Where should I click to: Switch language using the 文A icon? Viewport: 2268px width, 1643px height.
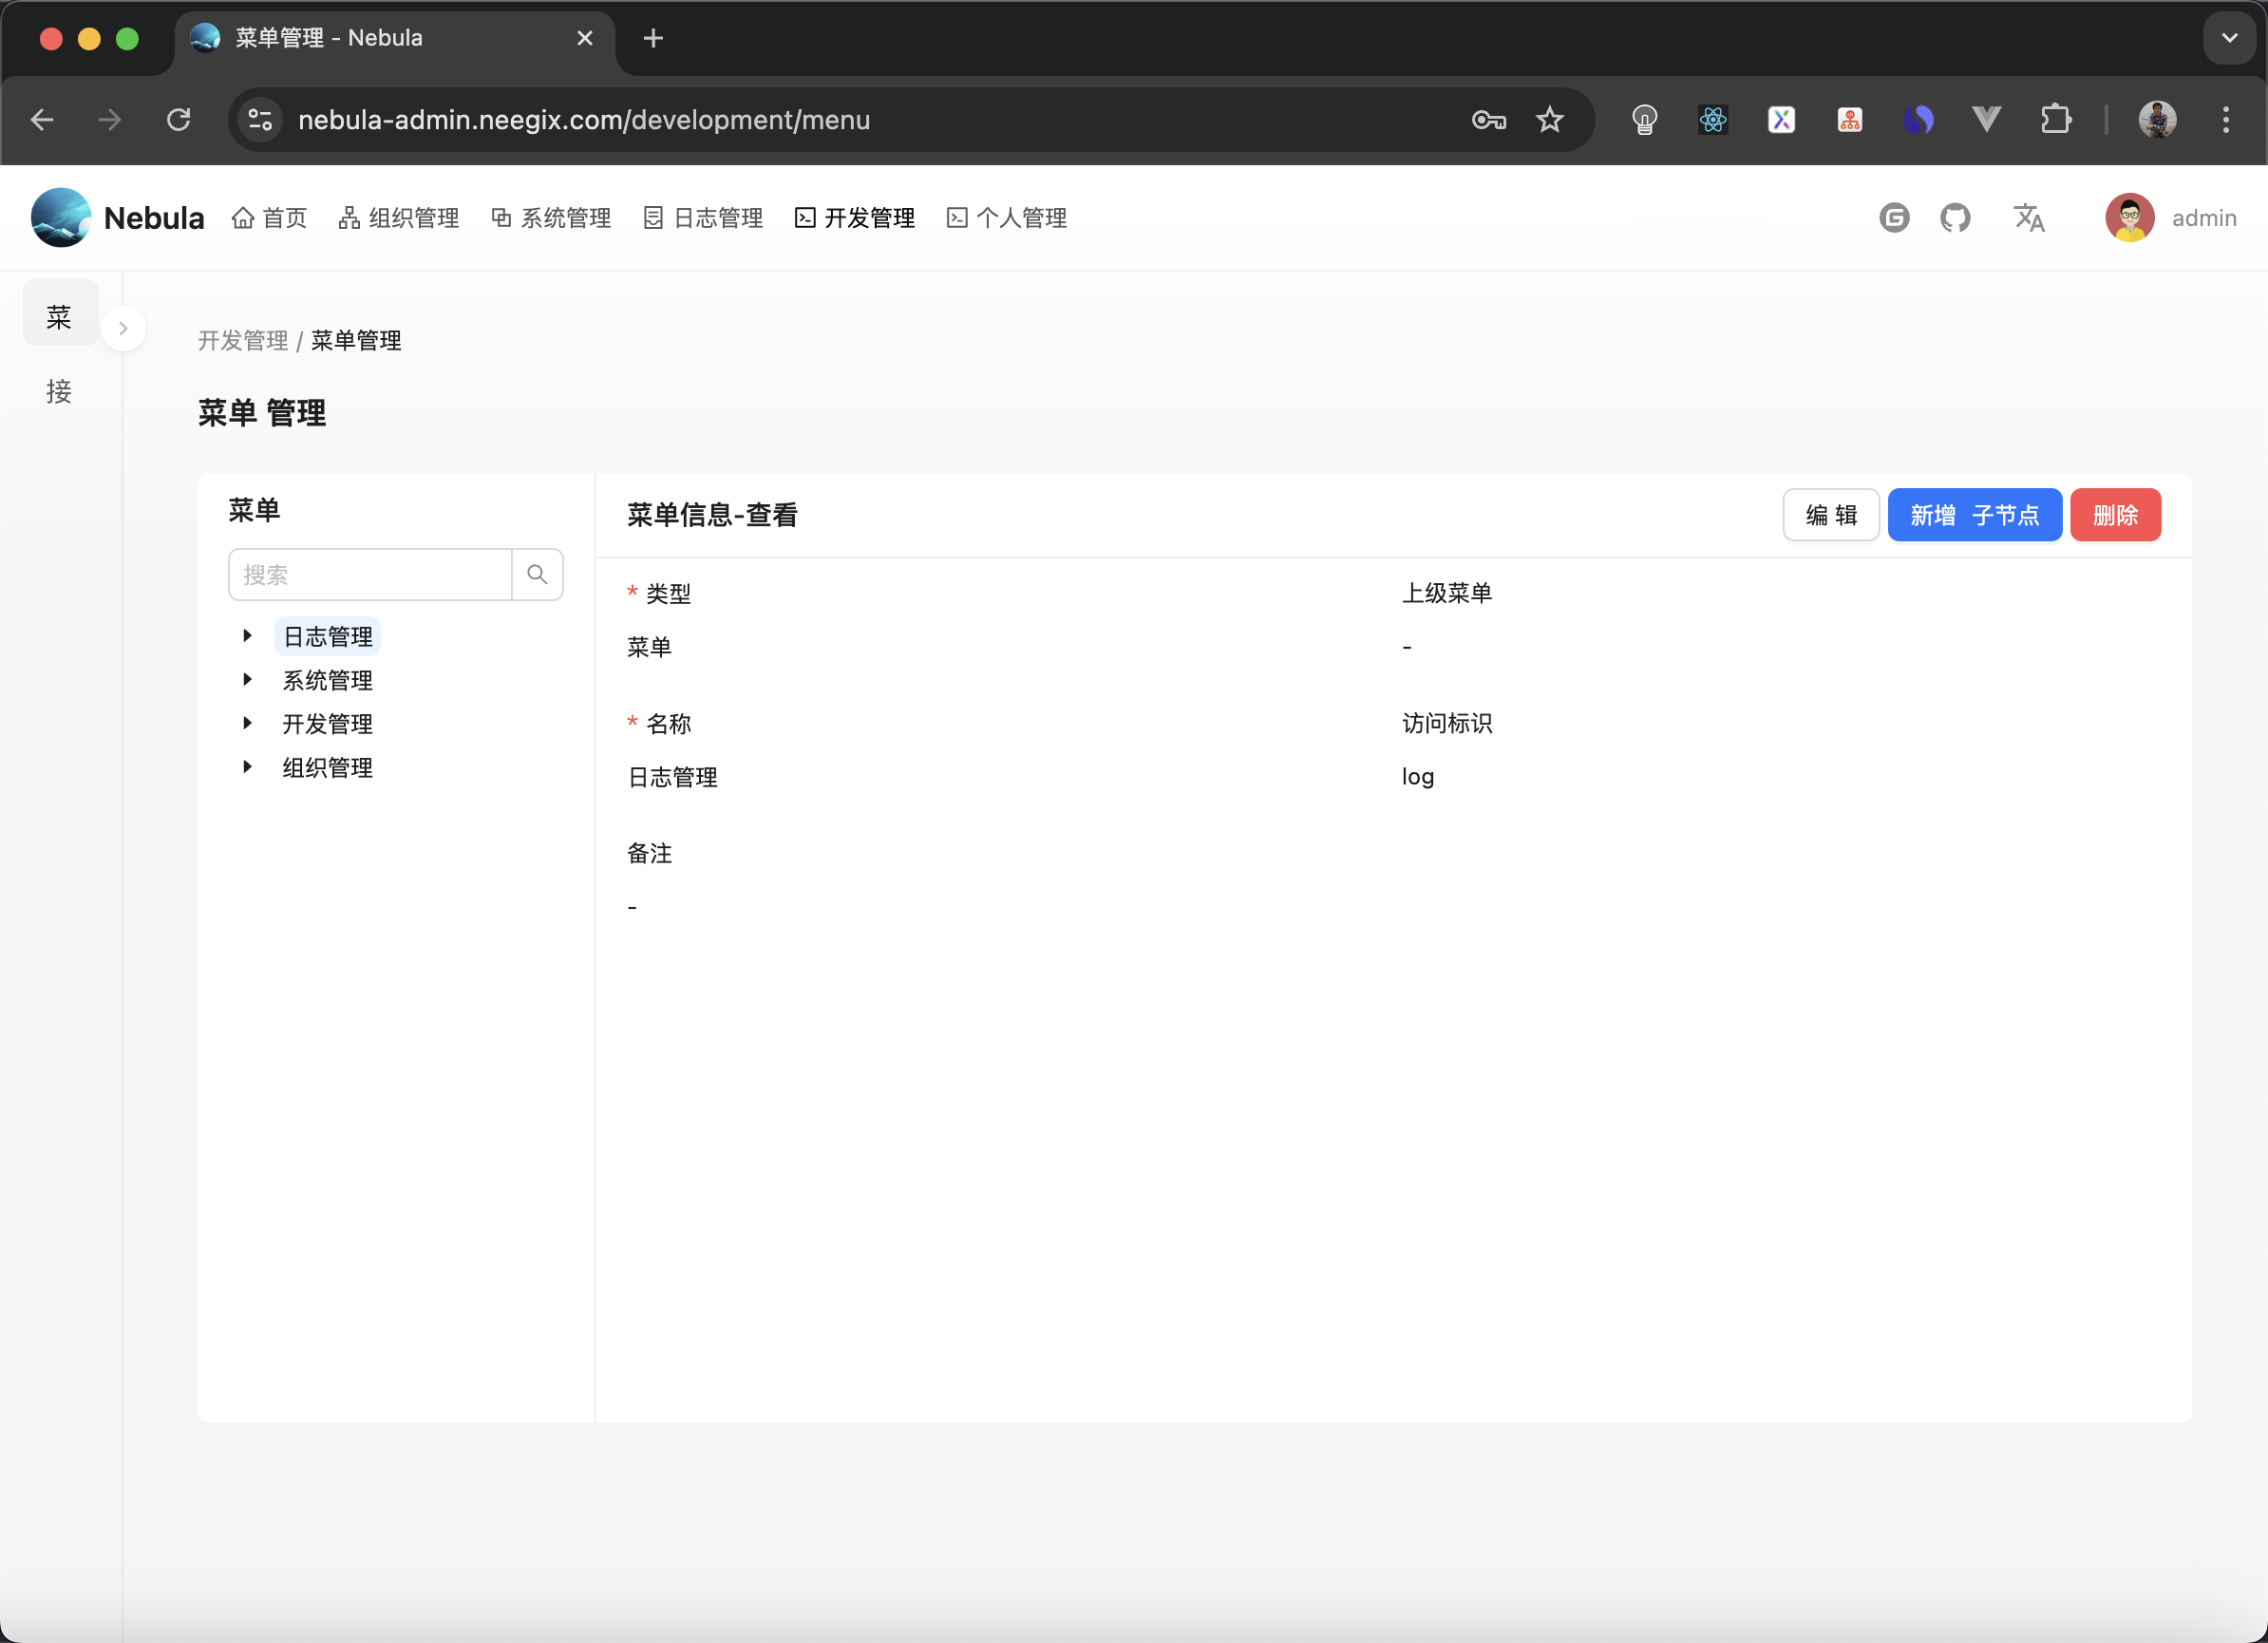2030,217
